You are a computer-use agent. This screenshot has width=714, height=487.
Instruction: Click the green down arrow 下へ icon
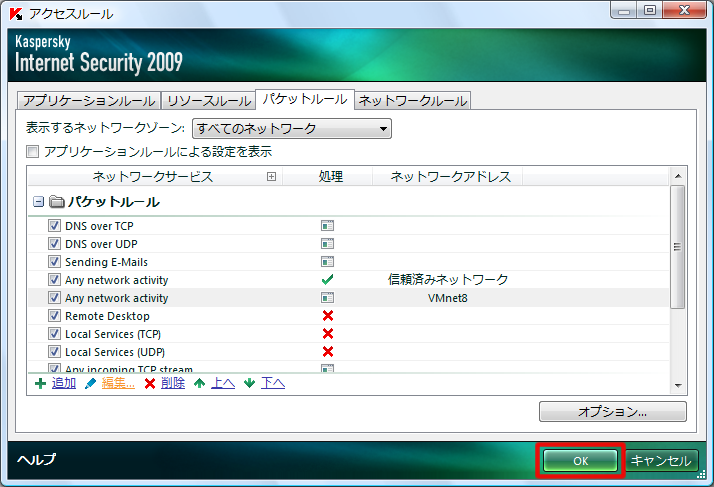[249, 383]
